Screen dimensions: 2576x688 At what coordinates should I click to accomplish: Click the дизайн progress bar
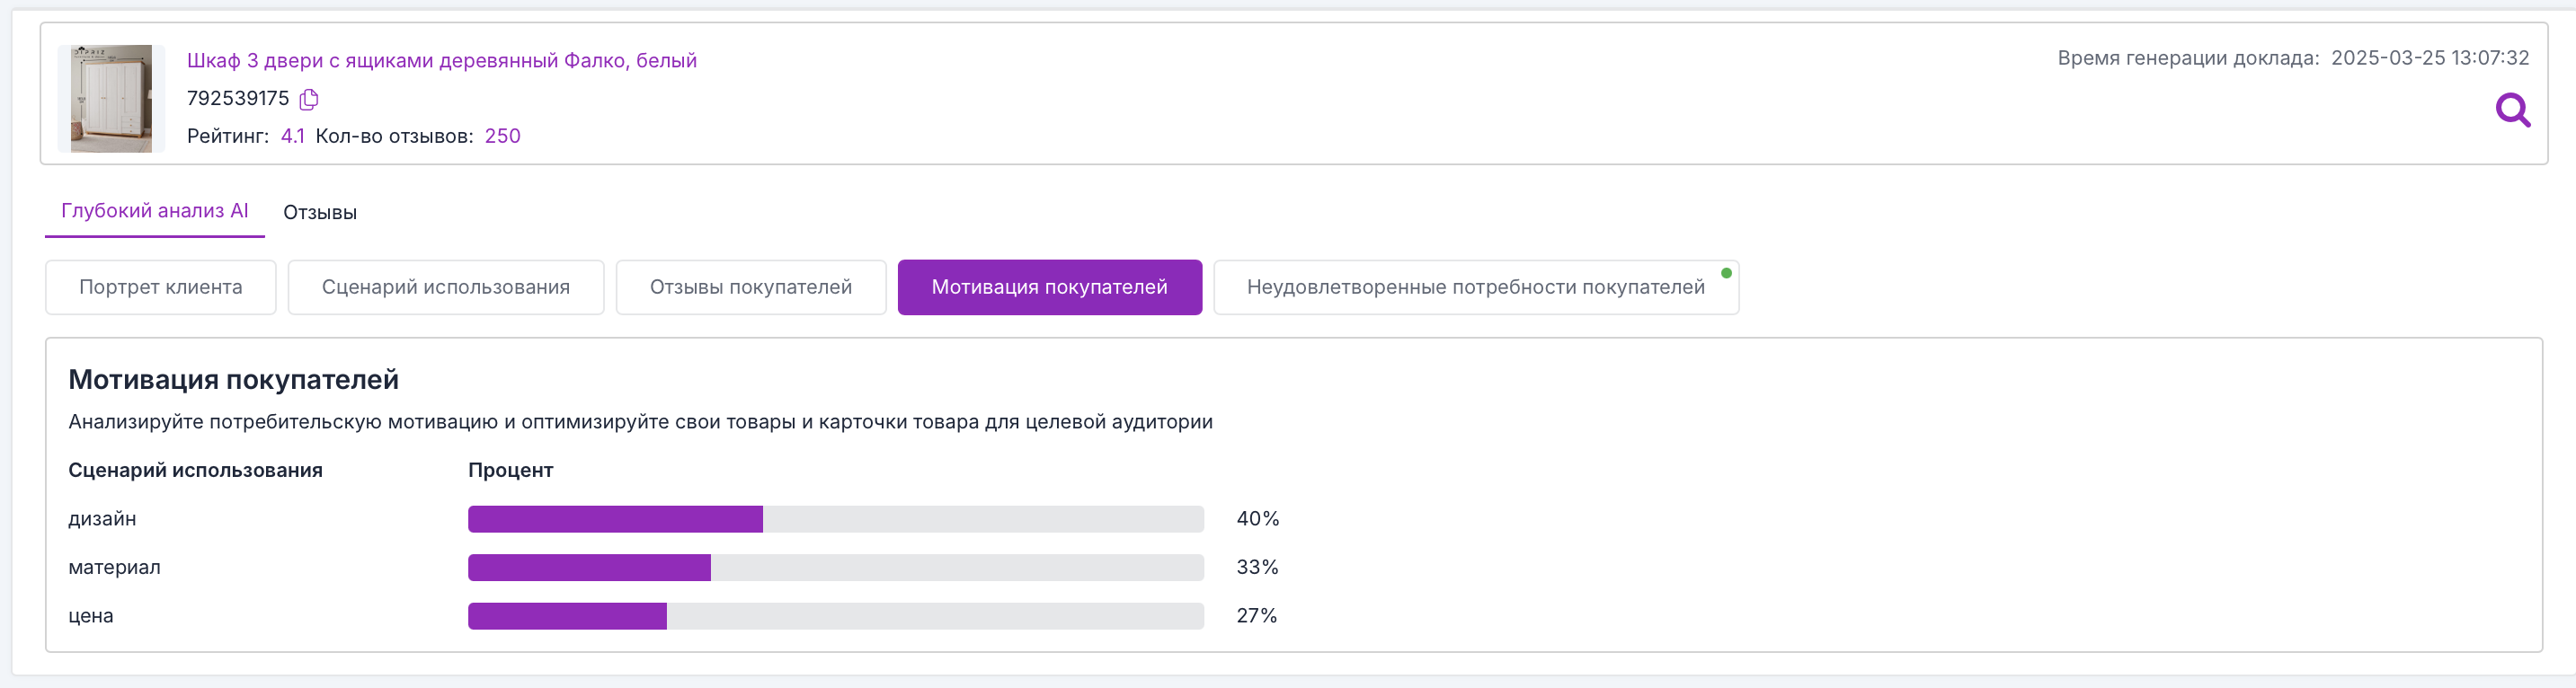tap(836, 519)
